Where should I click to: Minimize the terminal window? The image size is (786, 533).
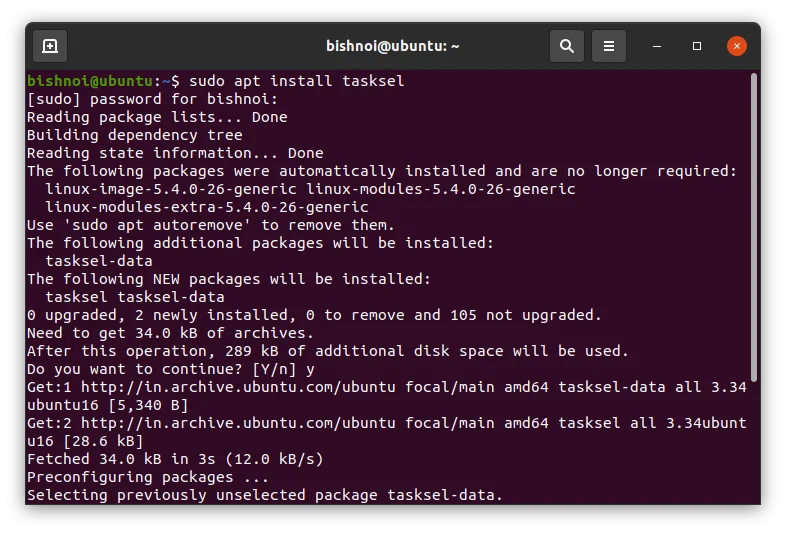[x=657, y=46]
